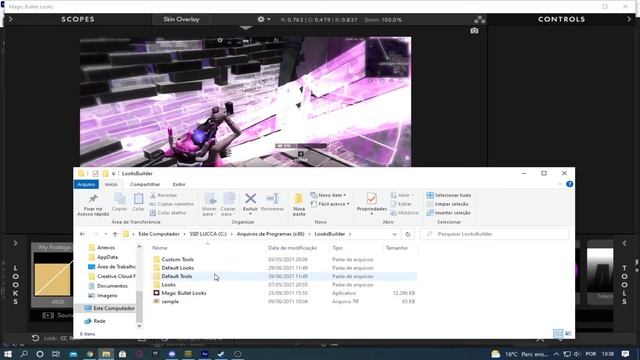Click the snapshot camera icon in Magic Bullet Looks
Viewport: 640px width, 360px height.
click(x=474, y=31)
